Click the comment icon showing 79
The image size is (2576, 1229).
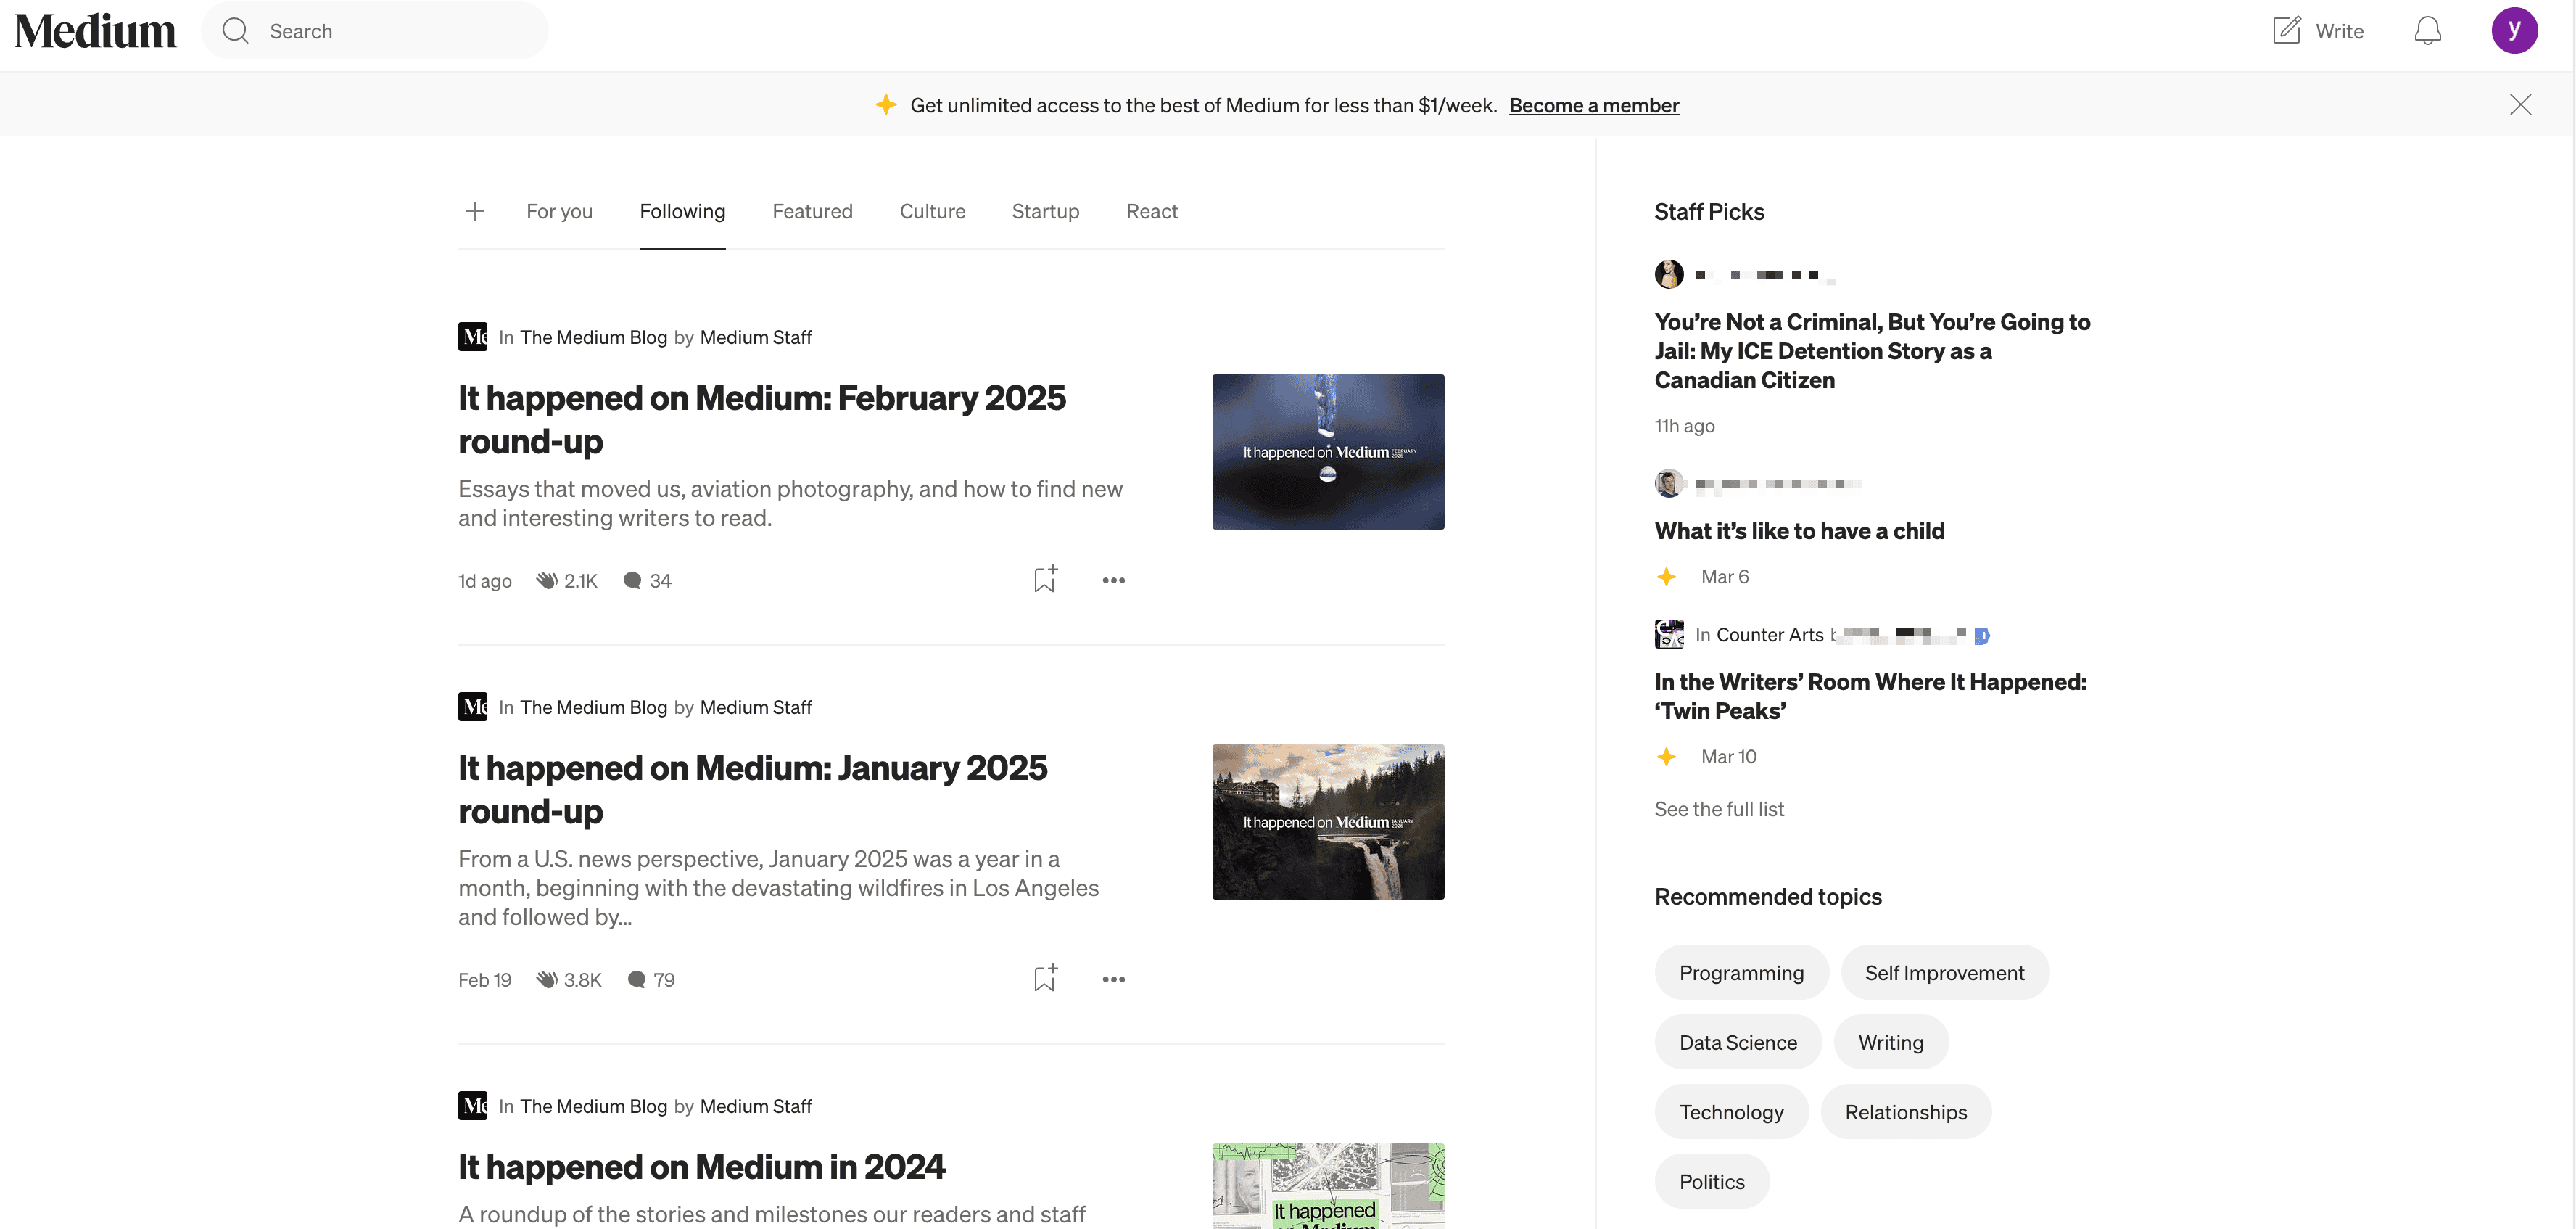pos(636,979)
